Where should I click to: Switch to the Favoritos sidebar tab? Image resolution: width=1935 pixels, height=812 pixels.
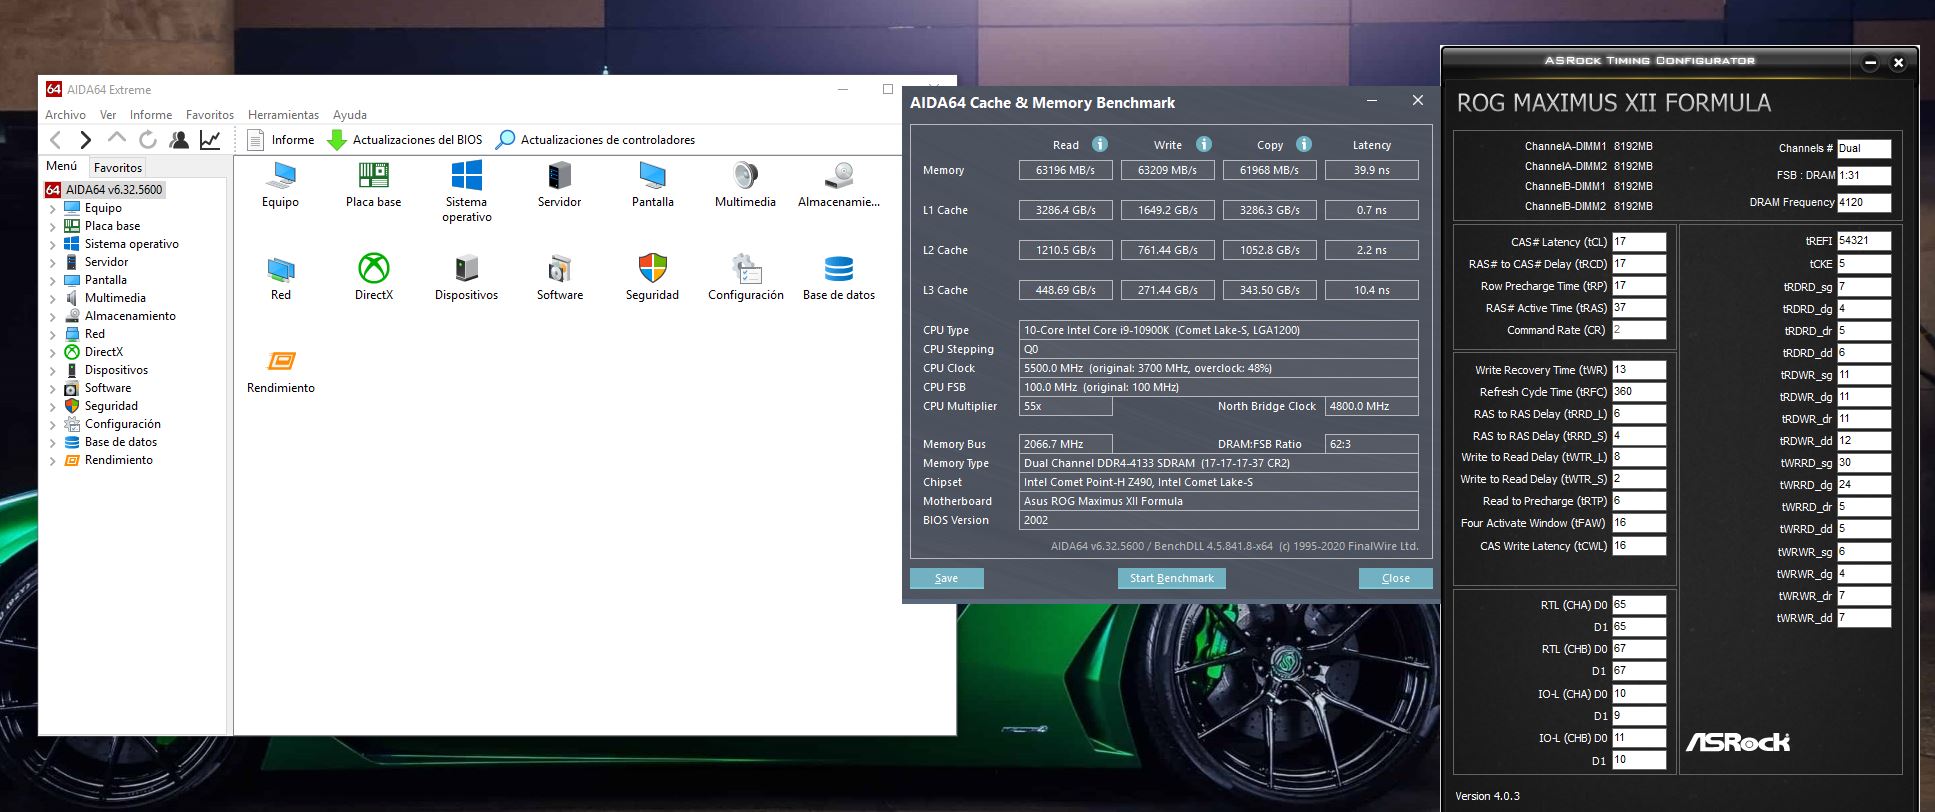[x=118, y=168]
